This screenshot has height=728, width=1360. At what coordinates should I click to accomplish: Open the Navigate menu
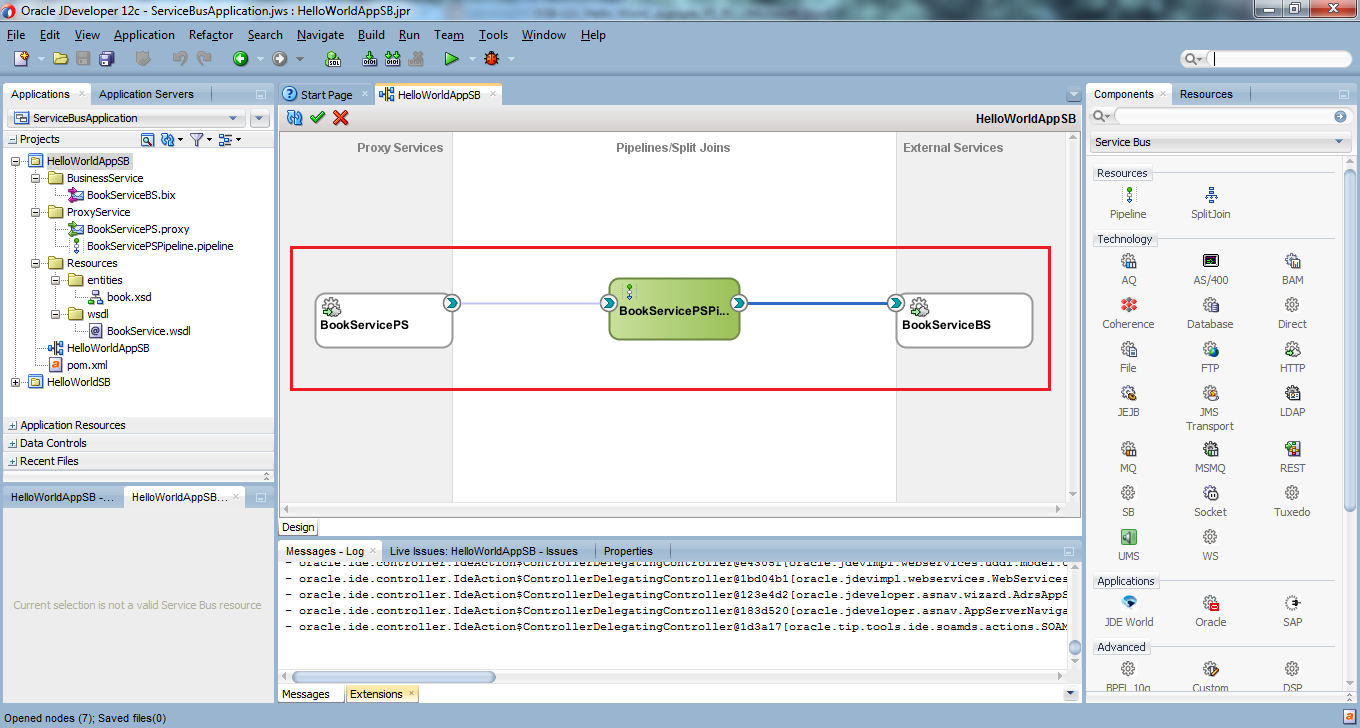click(x=320, y=35)
